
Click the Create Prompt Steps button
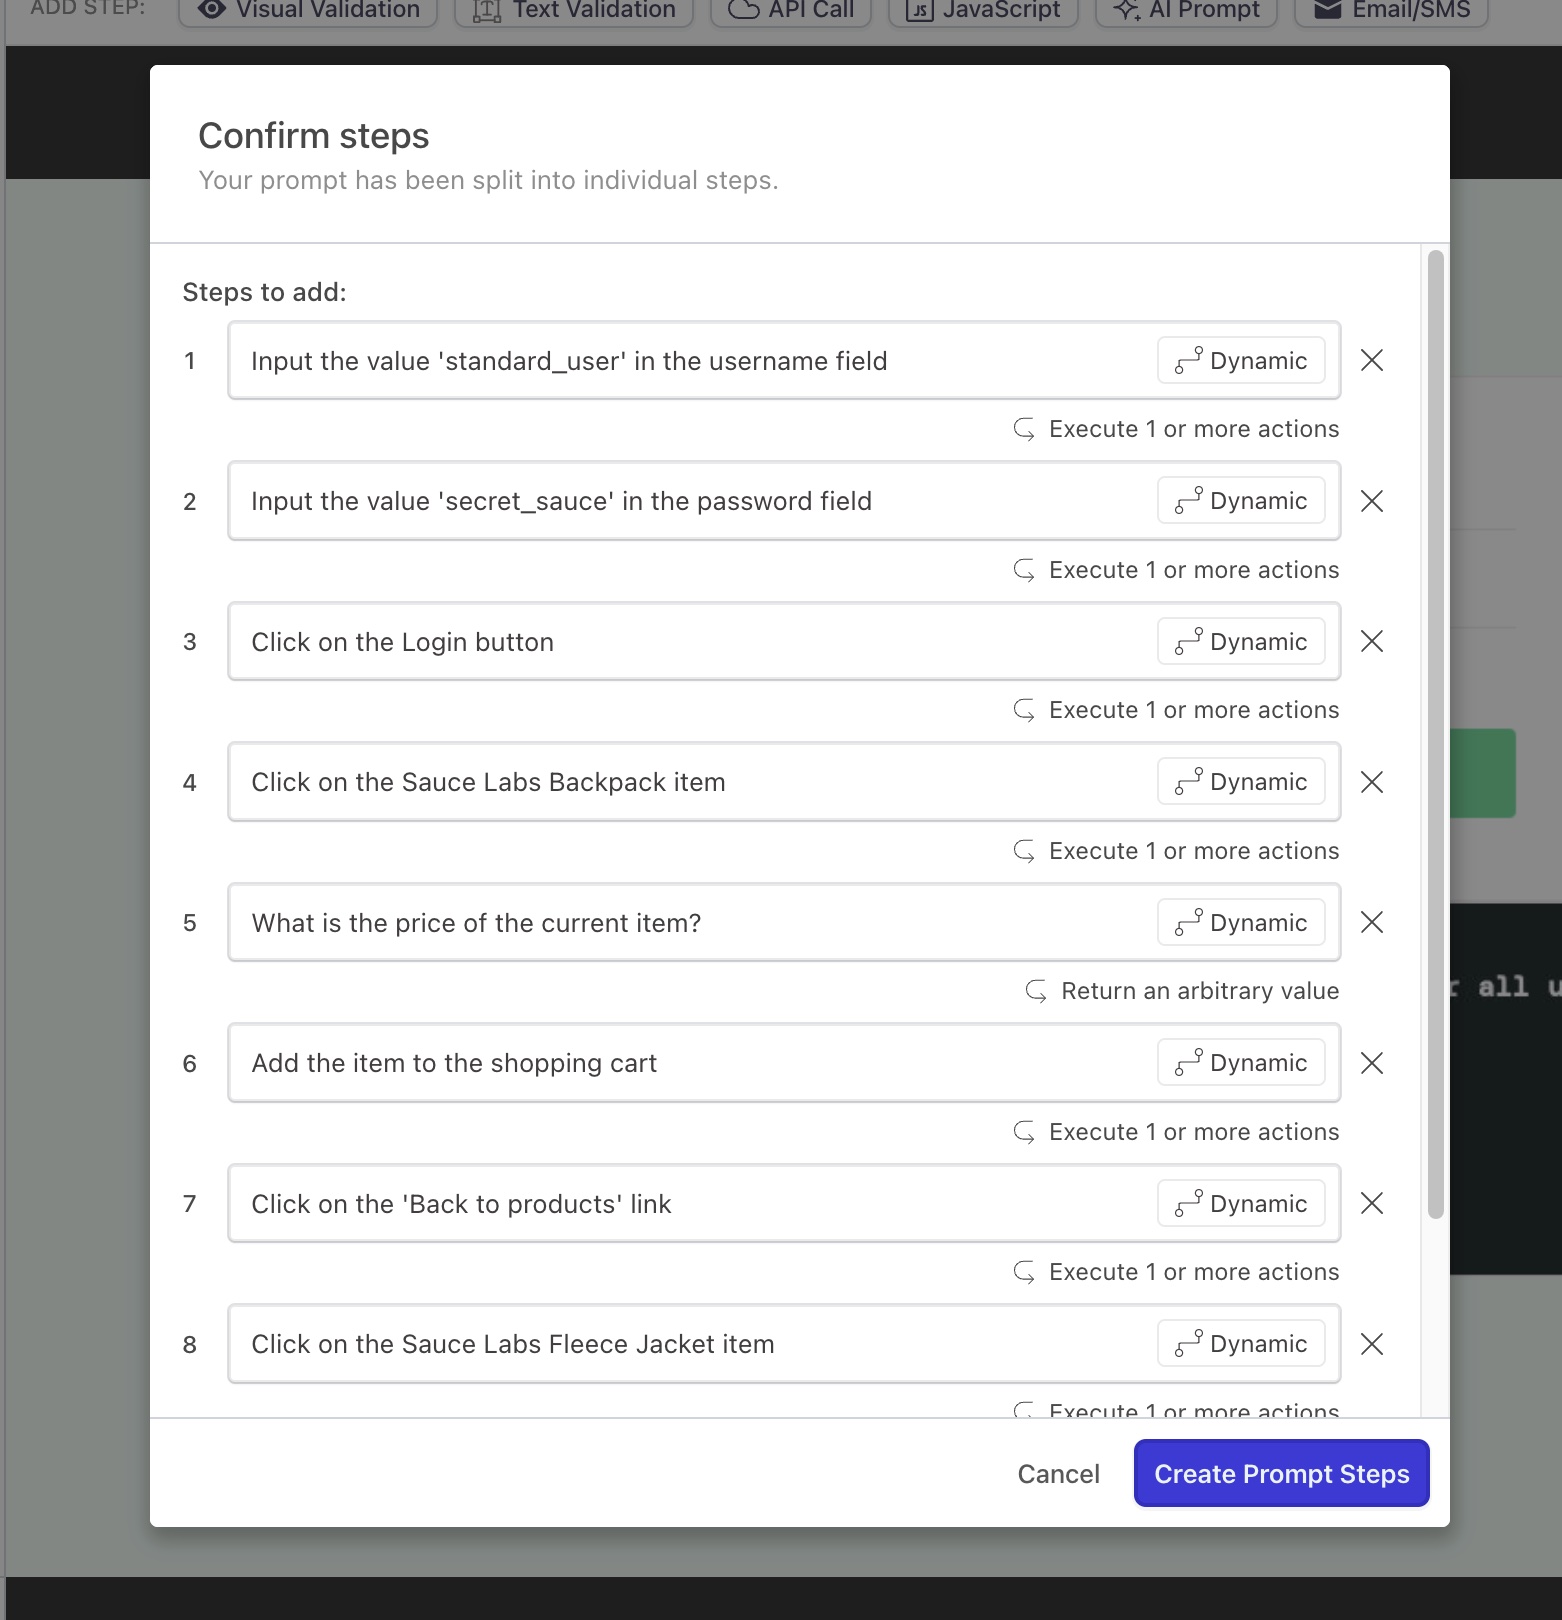tap(1281, 1473)
